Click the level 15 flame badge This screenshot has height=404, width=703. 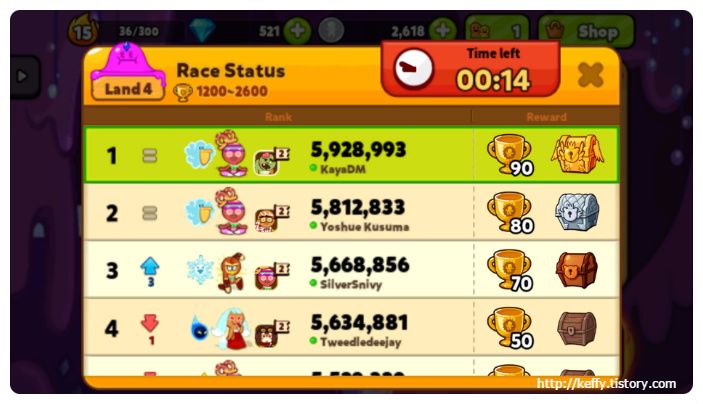[83, 31]
